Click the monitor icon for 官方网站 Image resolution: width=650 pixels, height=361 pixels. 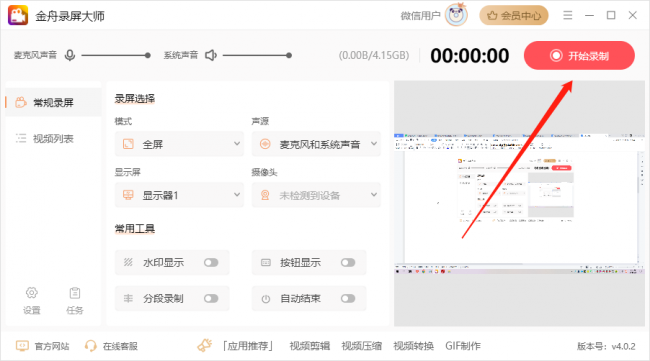coord(22,346)
